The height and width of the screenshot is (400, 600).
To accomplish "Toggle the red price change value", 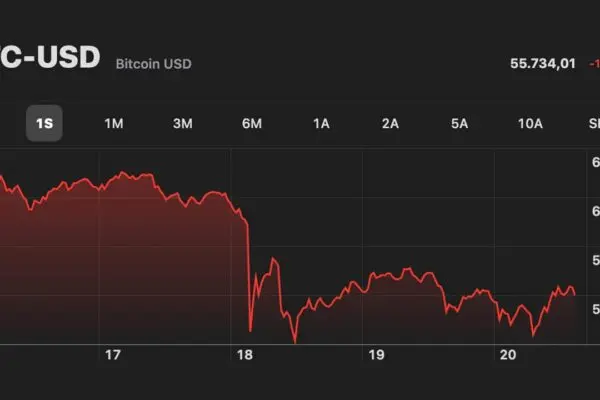I will click(593, 64).
